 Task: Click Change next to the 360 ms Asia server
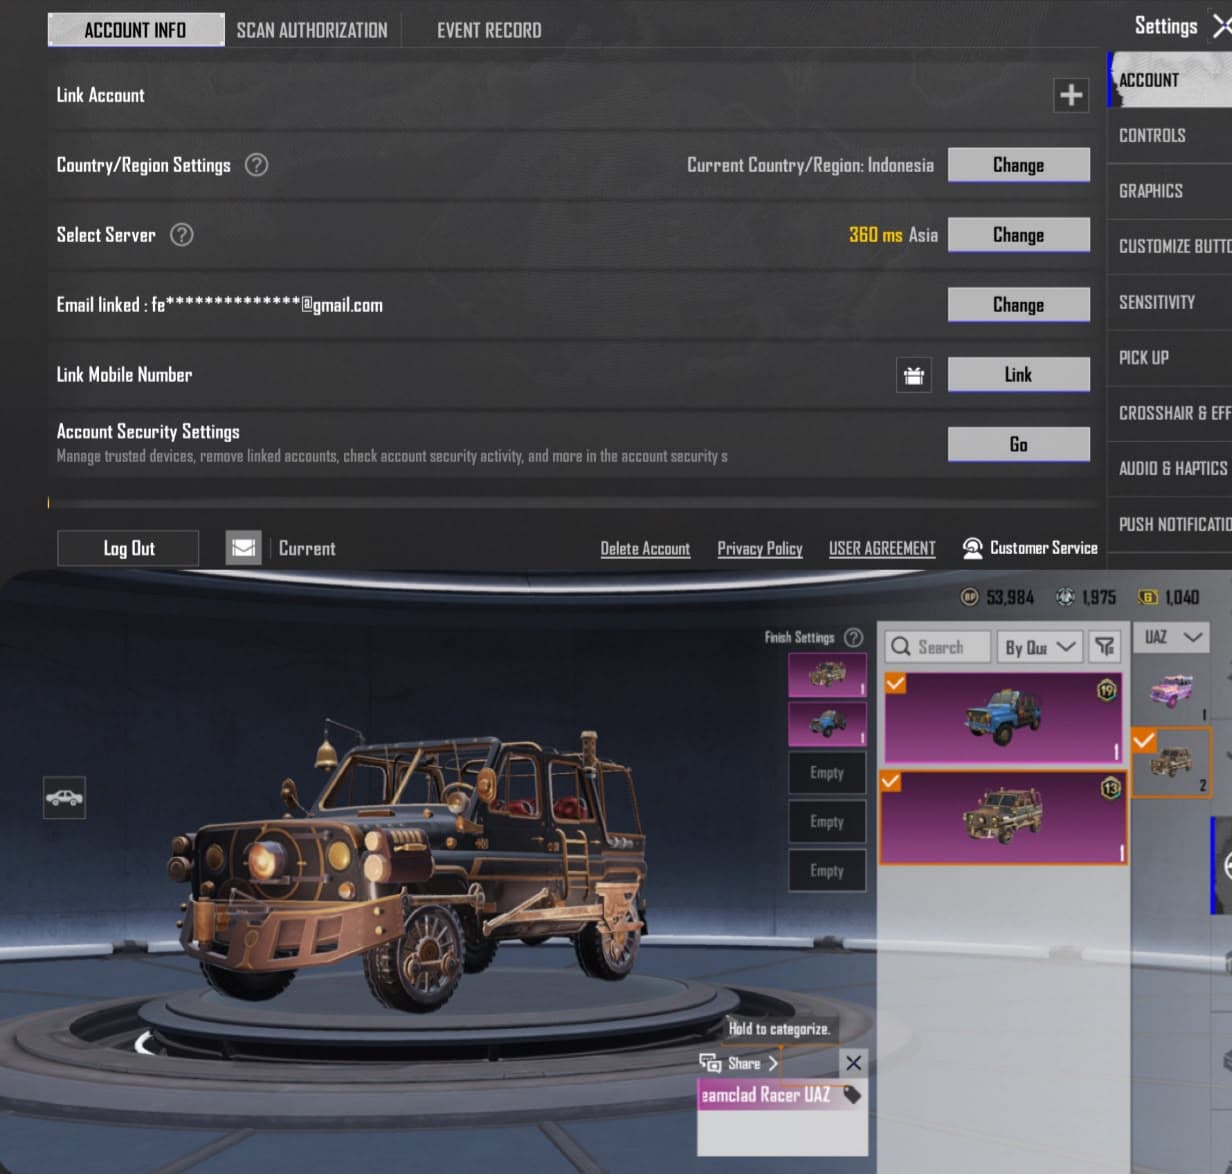(x=1018, y=235)
